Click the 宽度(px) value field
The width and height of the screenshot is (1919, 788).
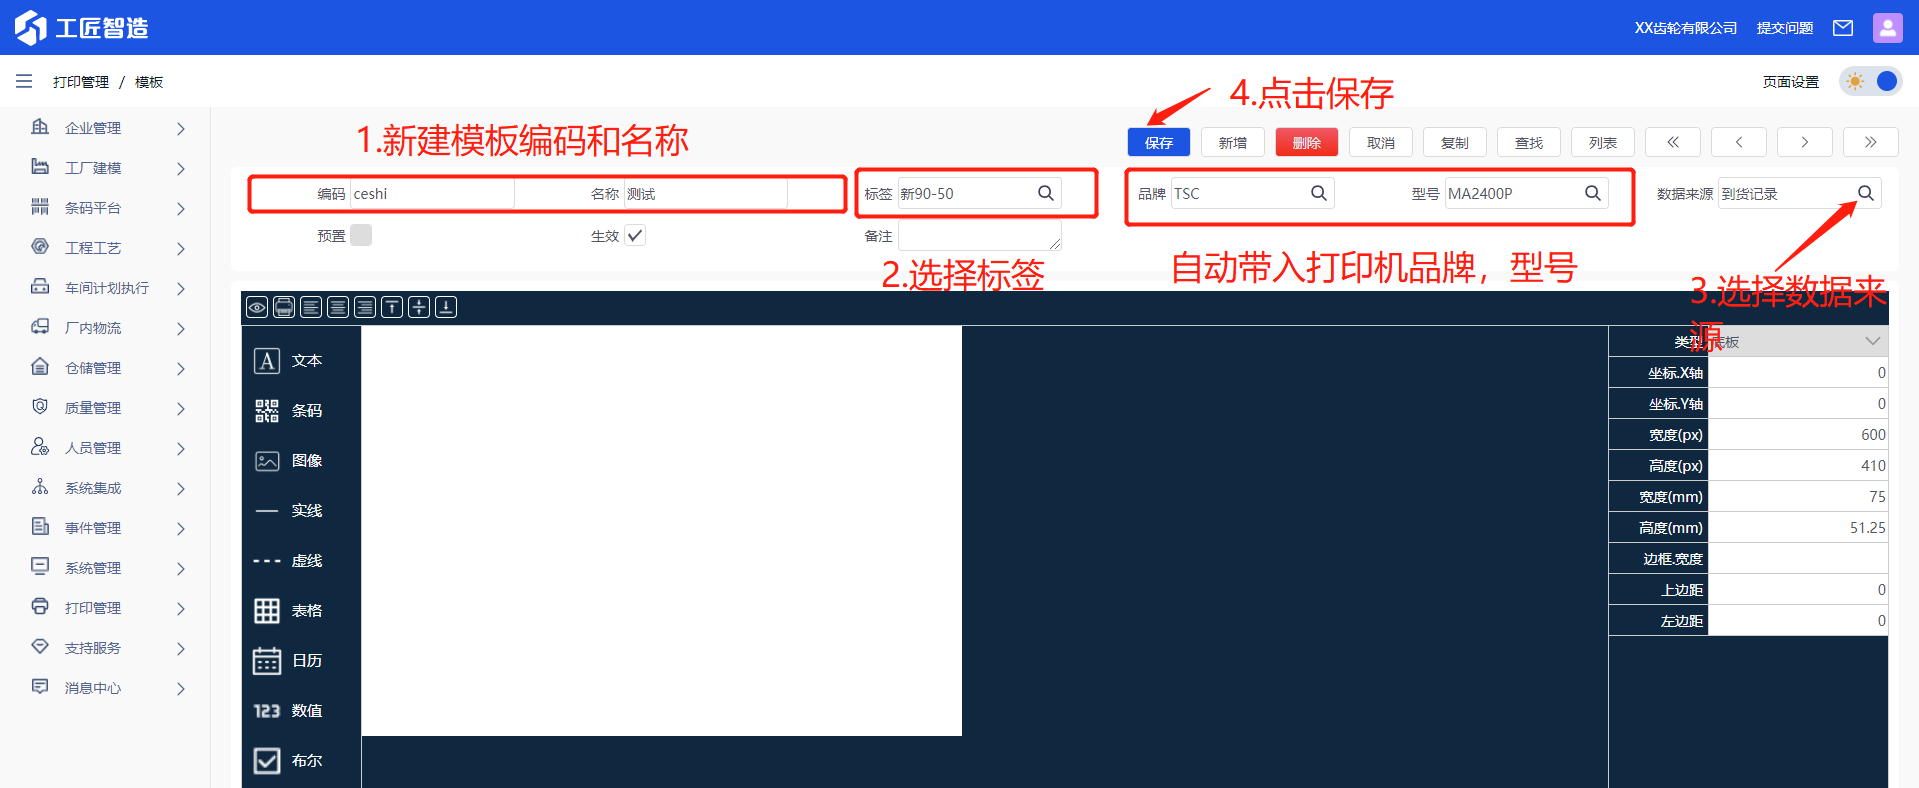(1797, 435)
